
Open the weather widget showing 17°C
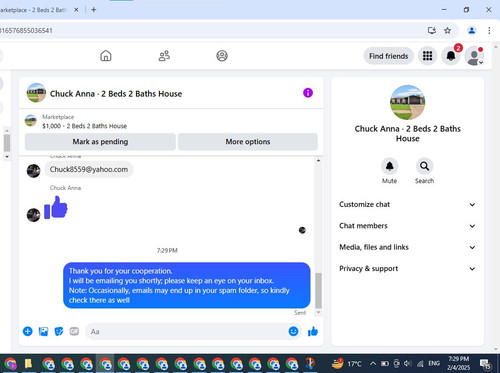[x=346, y=363]
